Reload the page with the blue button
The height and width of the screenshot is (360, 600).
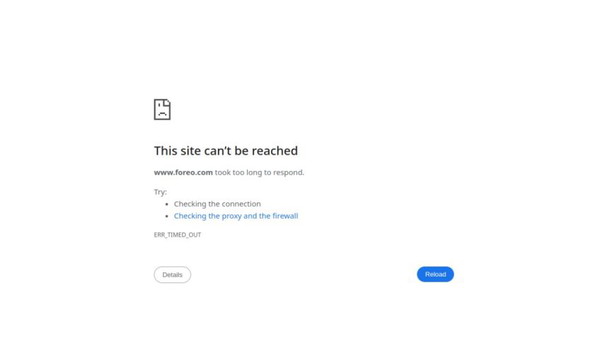[435, 274]
